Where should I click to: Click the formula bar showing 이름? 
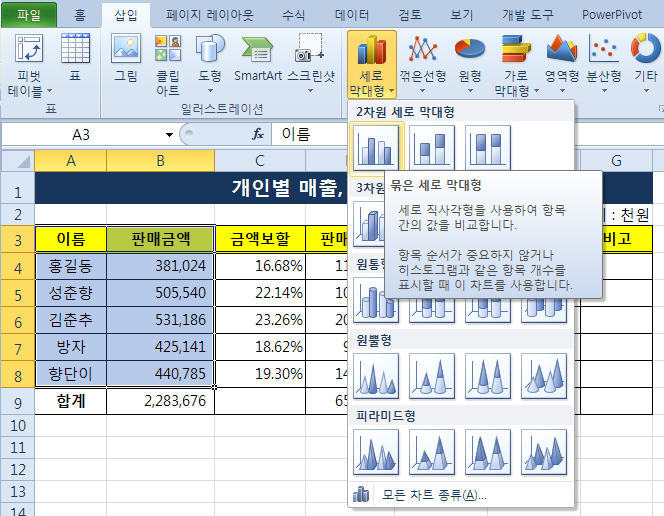[x=450, y=134]
